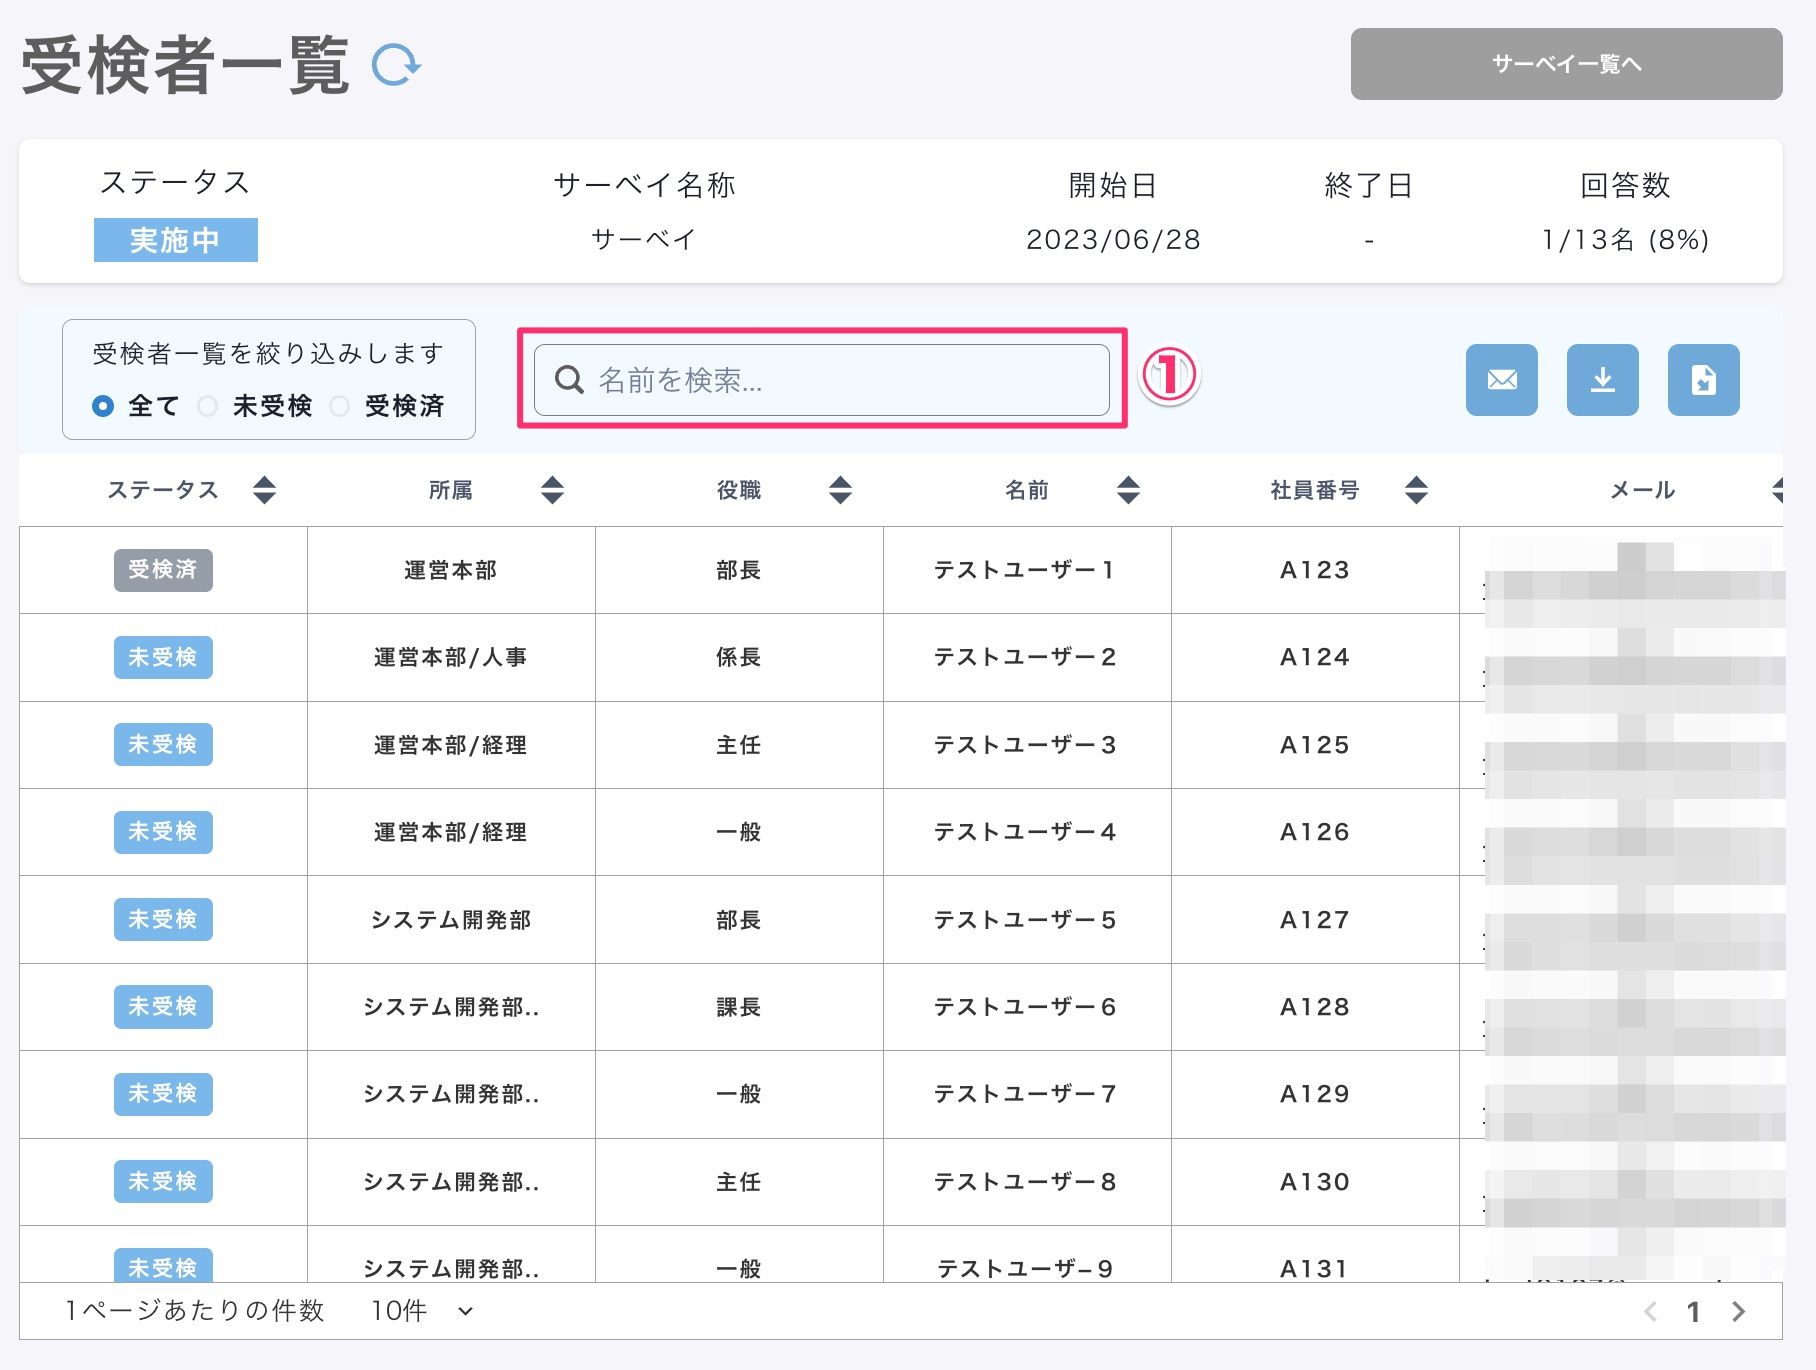Click the サーベイ一覧へ button
The width and height of the screenshot is (1816, 1370).
pyautogui.click(x=1566, y=64)
